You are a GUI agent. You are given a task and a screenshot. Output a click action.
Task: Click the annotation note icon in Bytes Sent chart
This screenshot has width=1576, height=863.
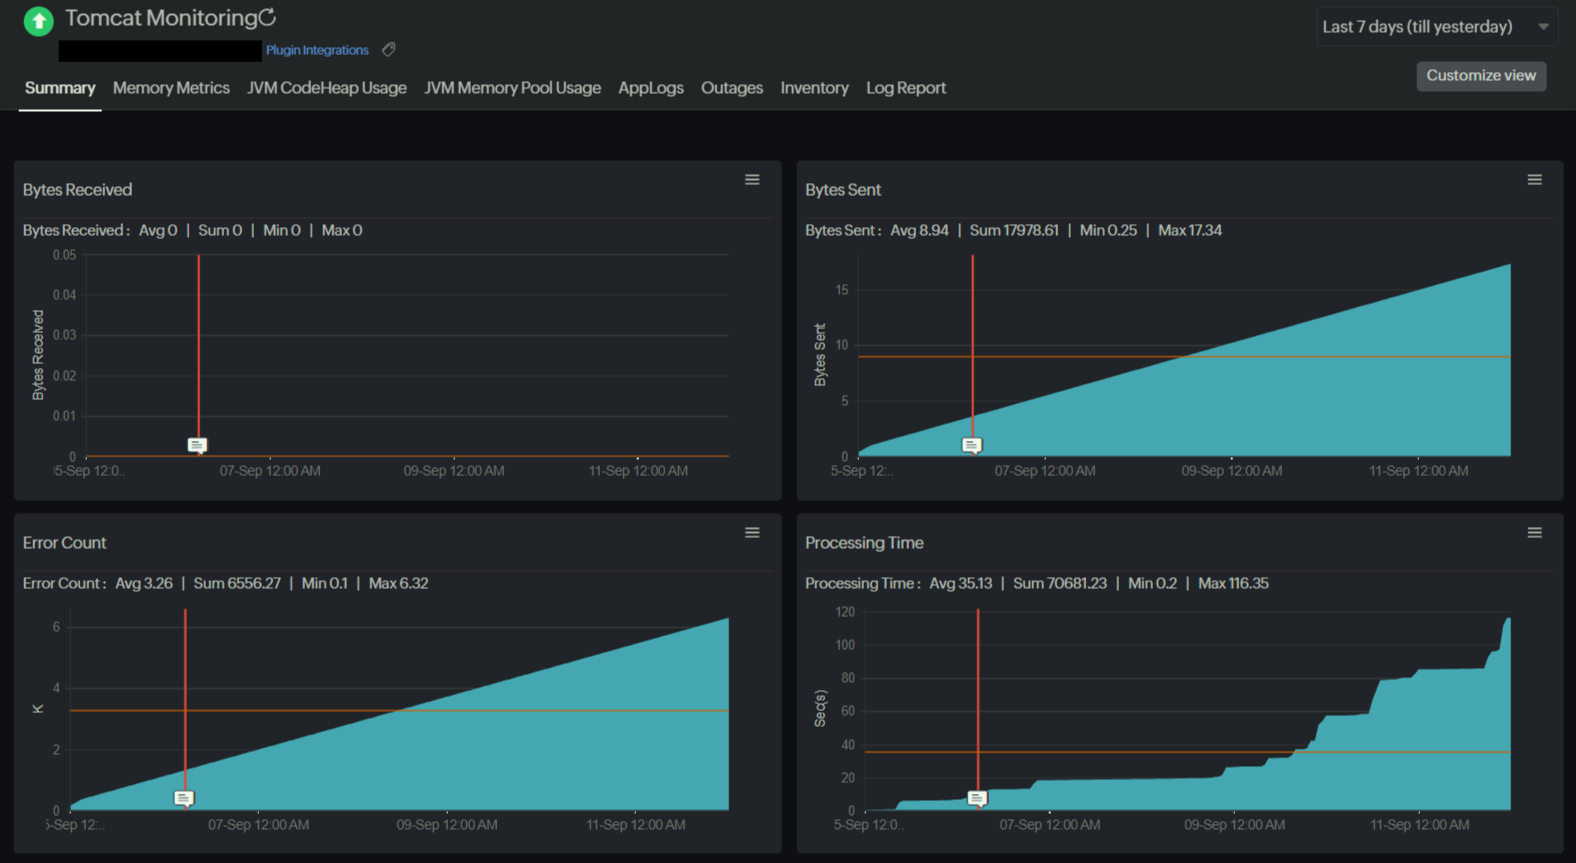point(972,445)
